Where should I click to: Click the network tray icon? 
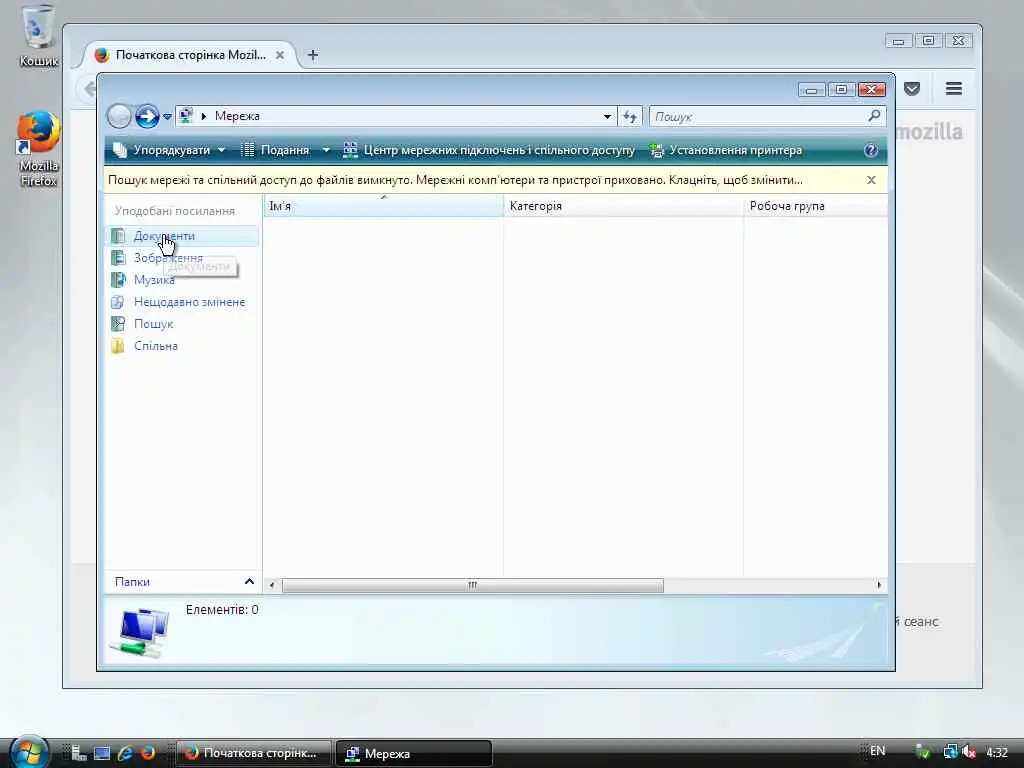(x=950, y=752)
